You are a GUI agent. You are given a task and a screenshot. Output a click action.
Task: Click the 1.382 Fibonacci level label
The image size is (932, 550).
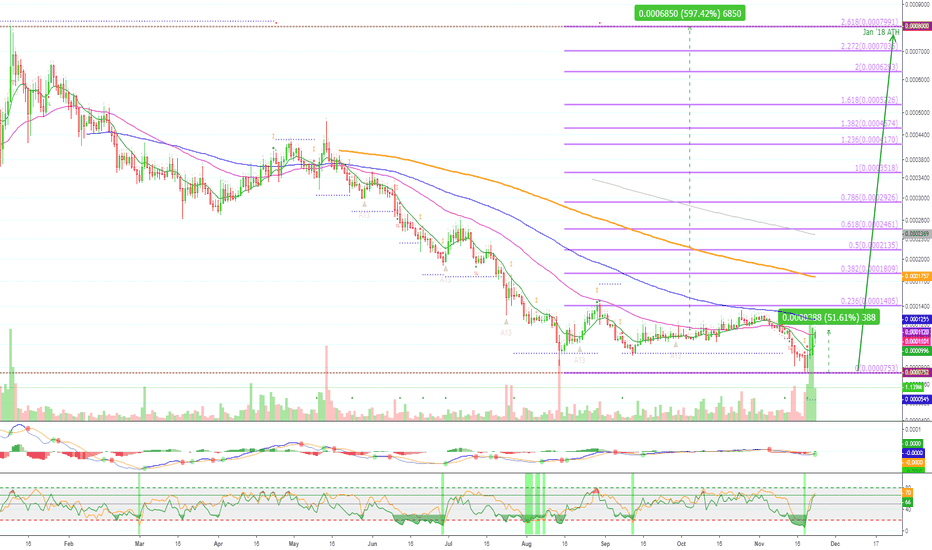click(x=870, y=124)
